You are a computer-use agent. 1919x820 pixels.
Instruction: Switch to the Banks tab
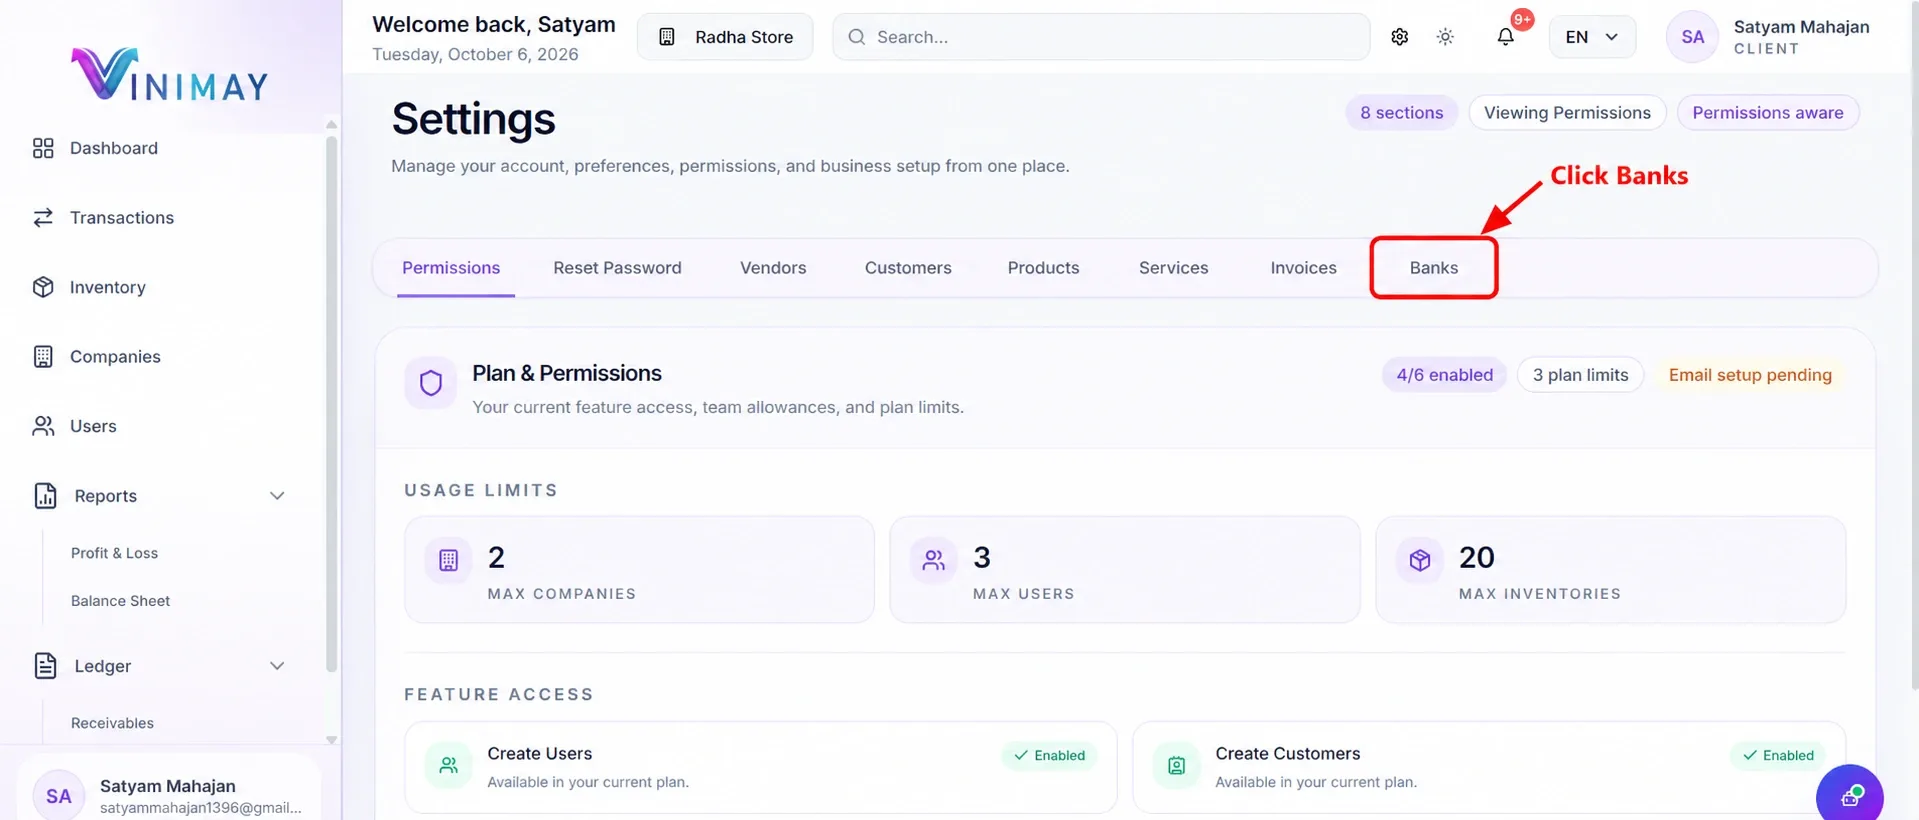(x=1434, y=268)
